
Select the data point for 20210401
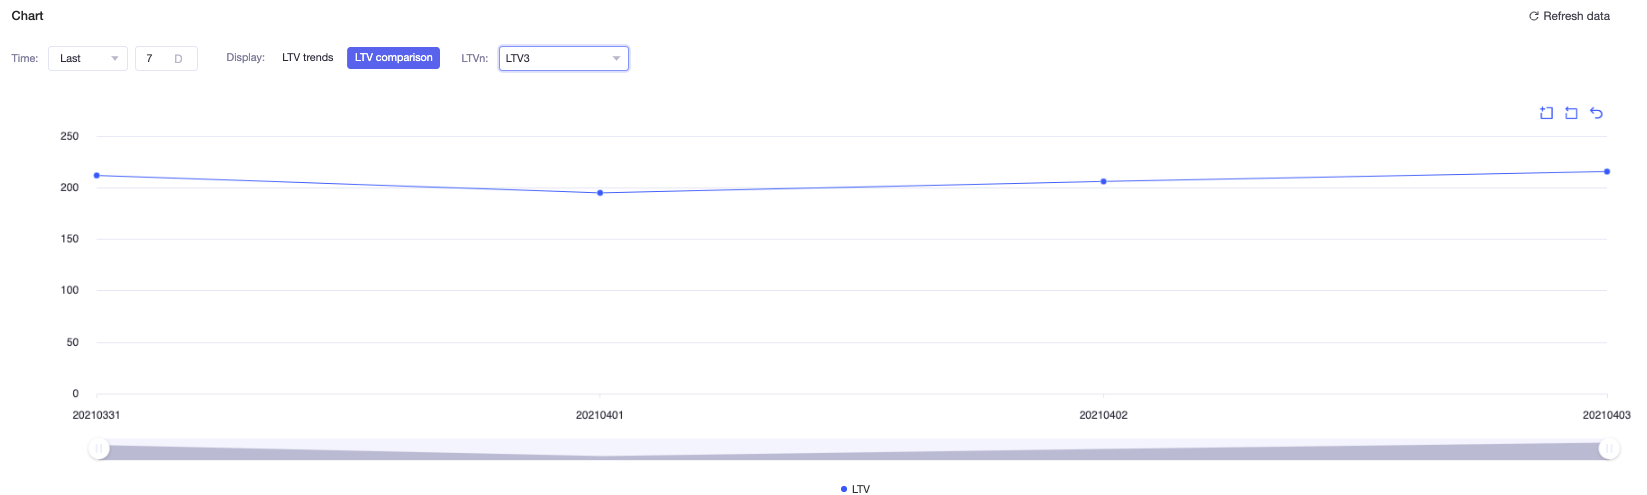point(600,193)
